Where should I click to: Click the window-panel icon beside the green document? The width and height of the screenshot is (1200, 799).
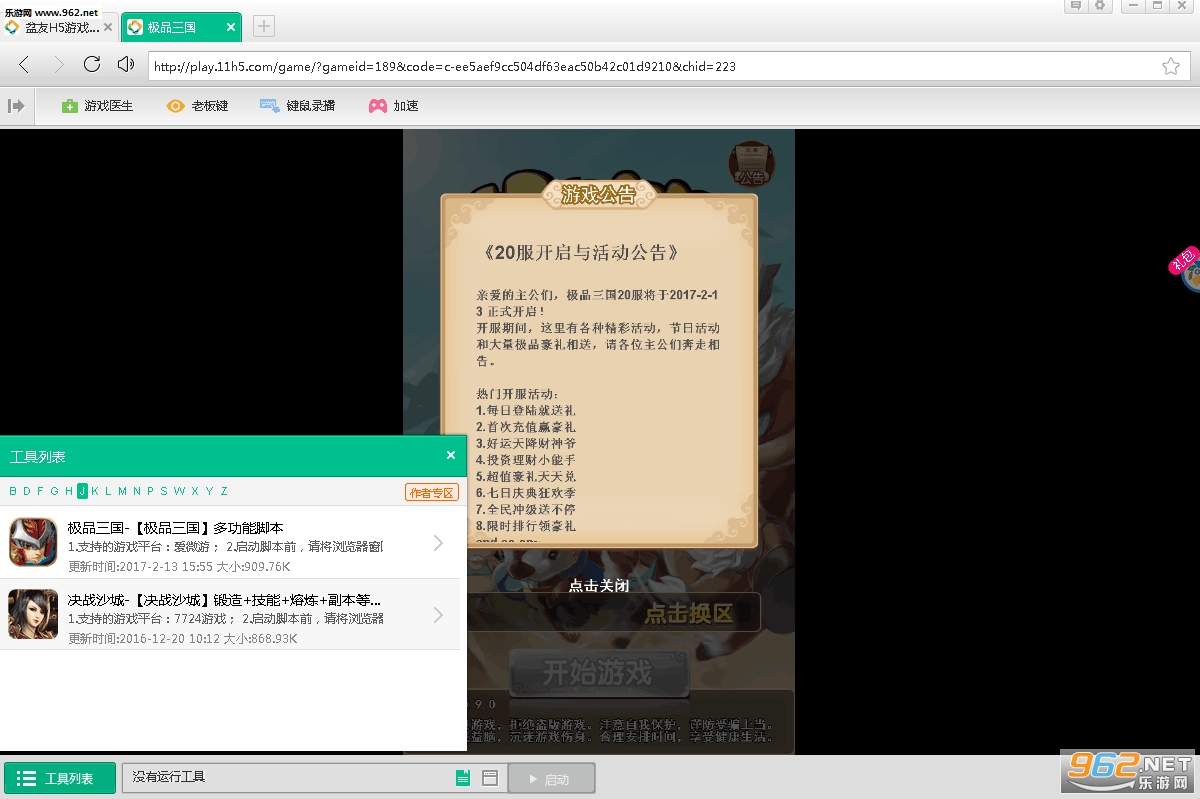pos(490,777)
